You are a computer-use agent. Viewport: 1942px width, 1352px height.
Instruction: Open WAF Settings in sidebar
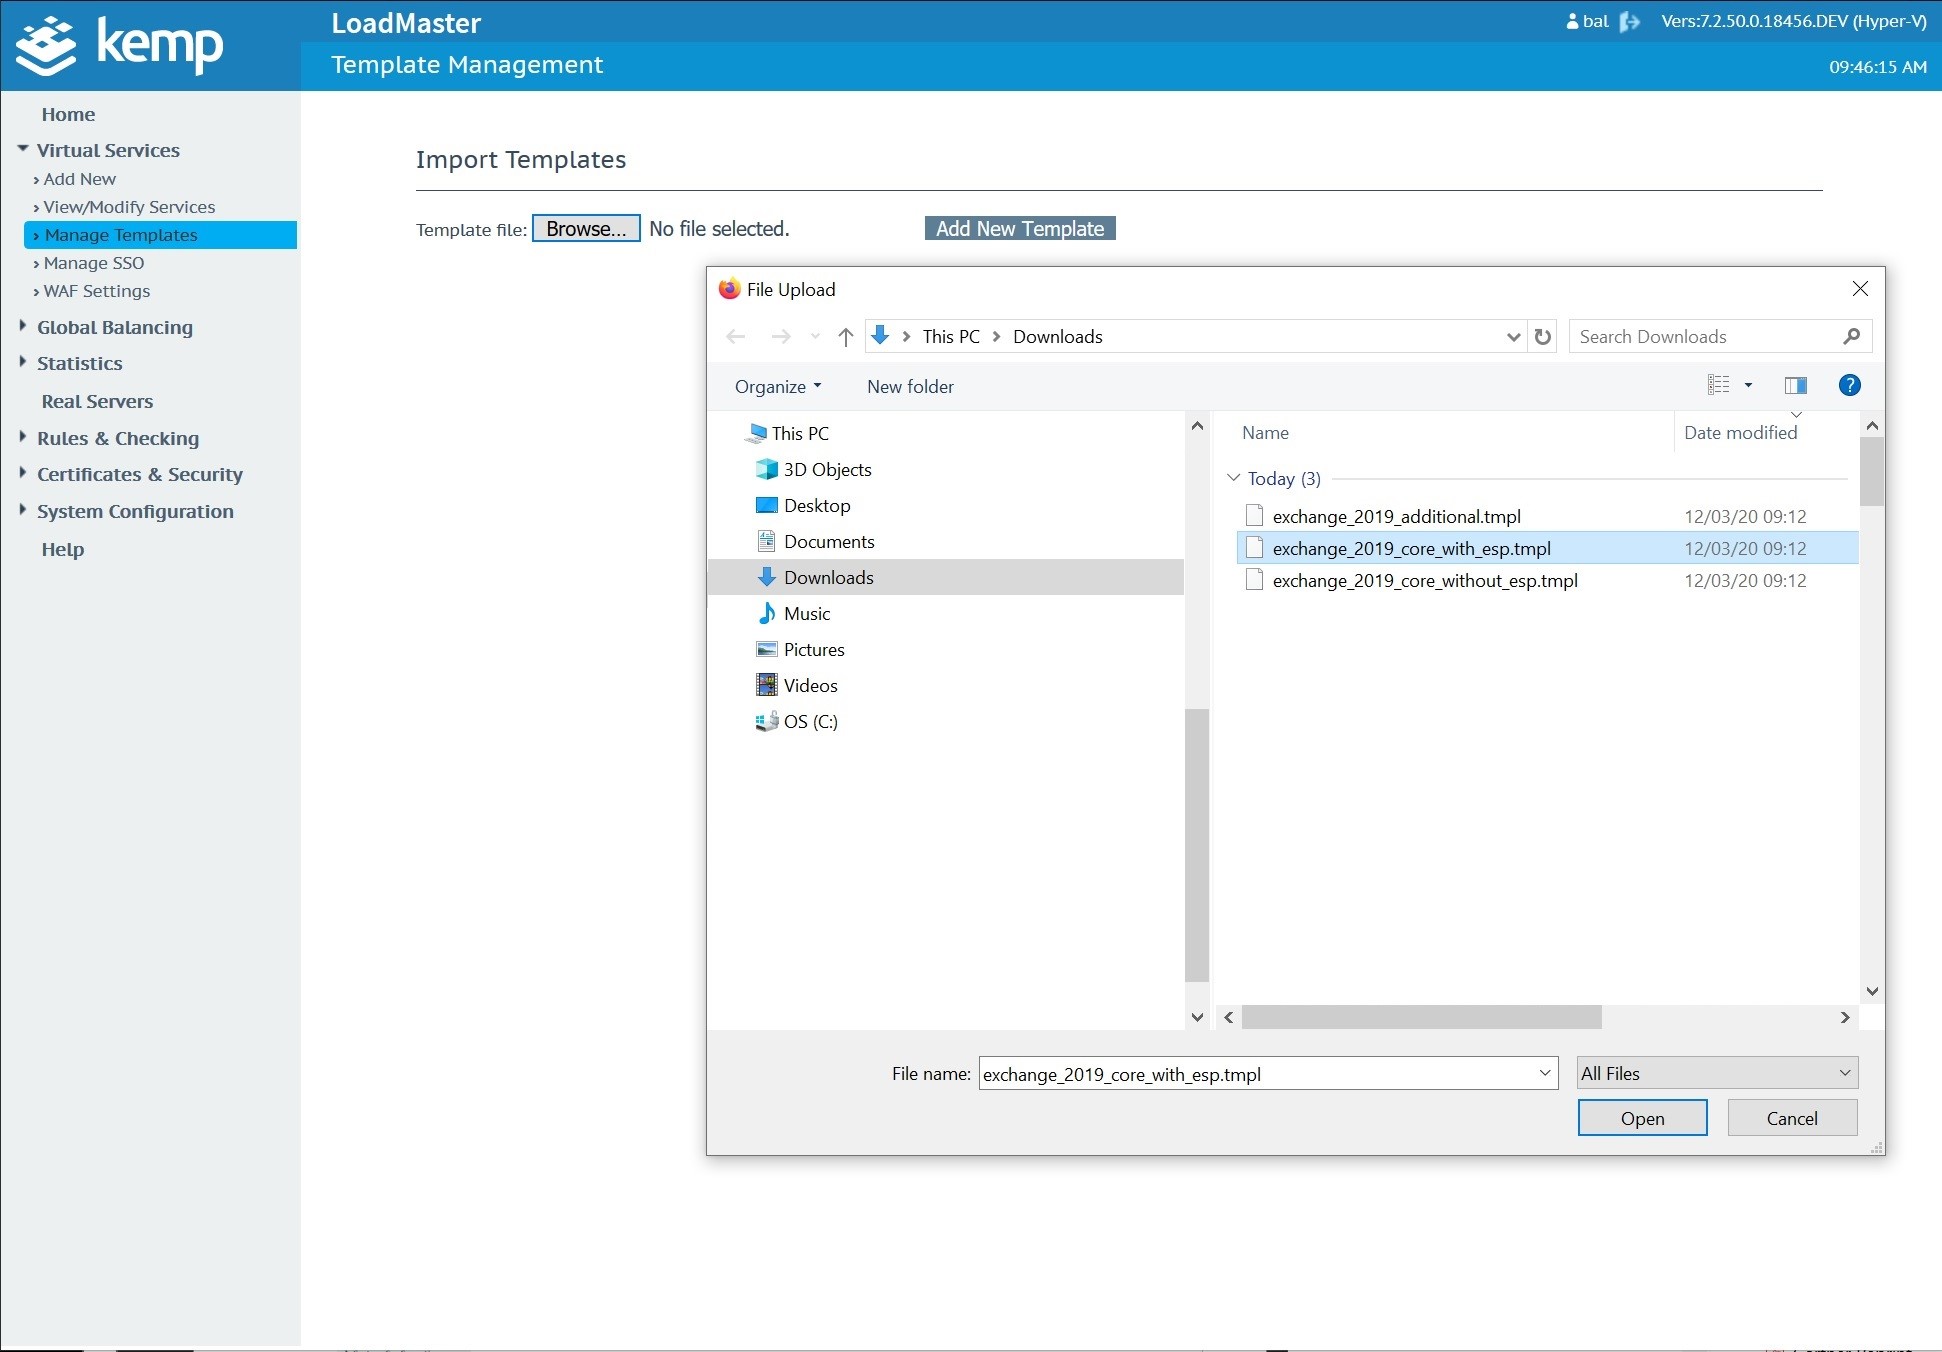pos(96,291)
